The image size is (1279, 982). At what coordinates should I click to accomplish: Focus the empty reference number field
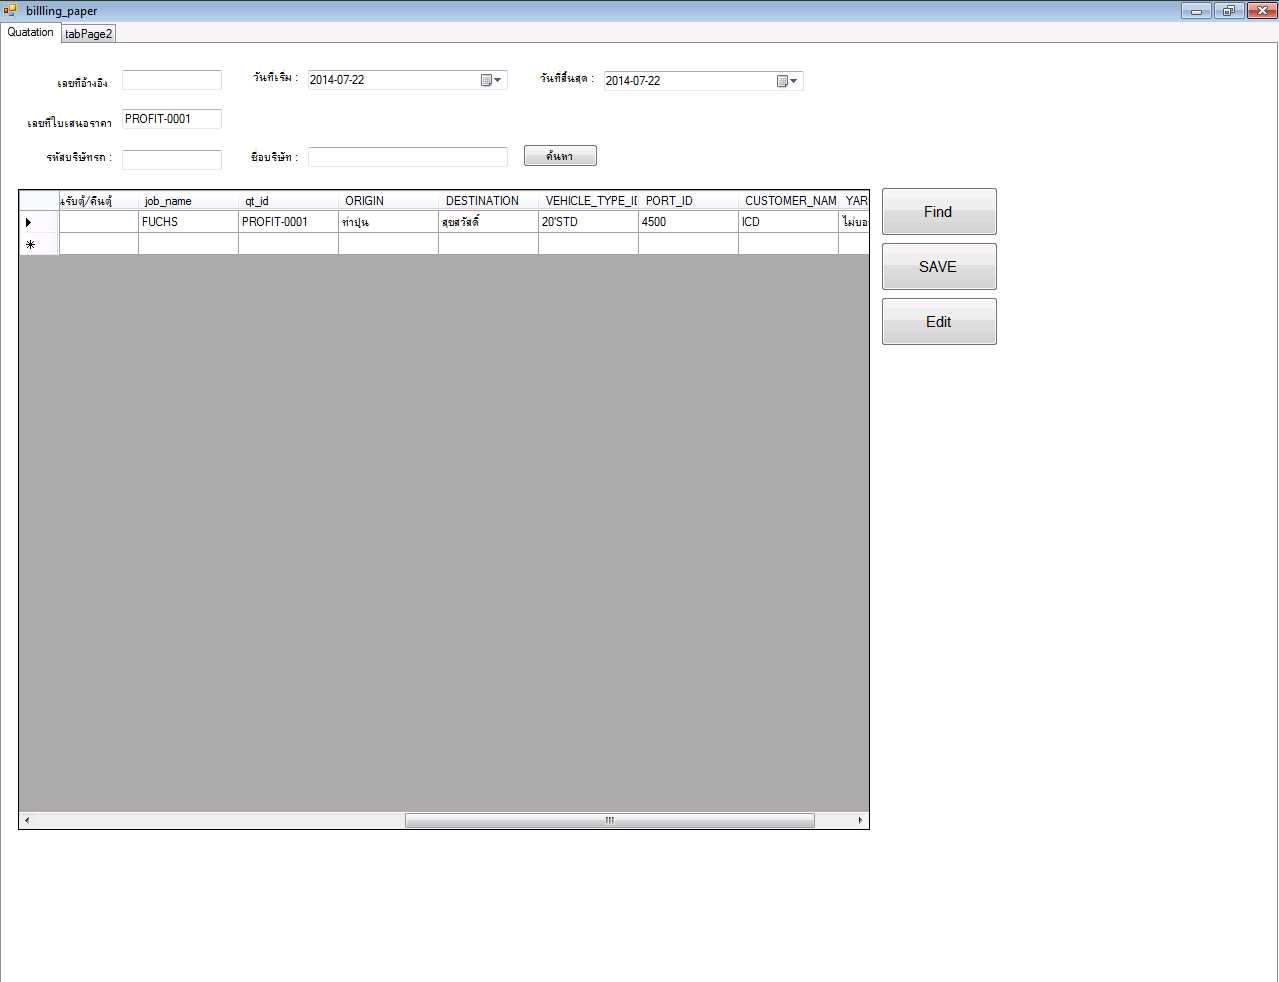172,80
